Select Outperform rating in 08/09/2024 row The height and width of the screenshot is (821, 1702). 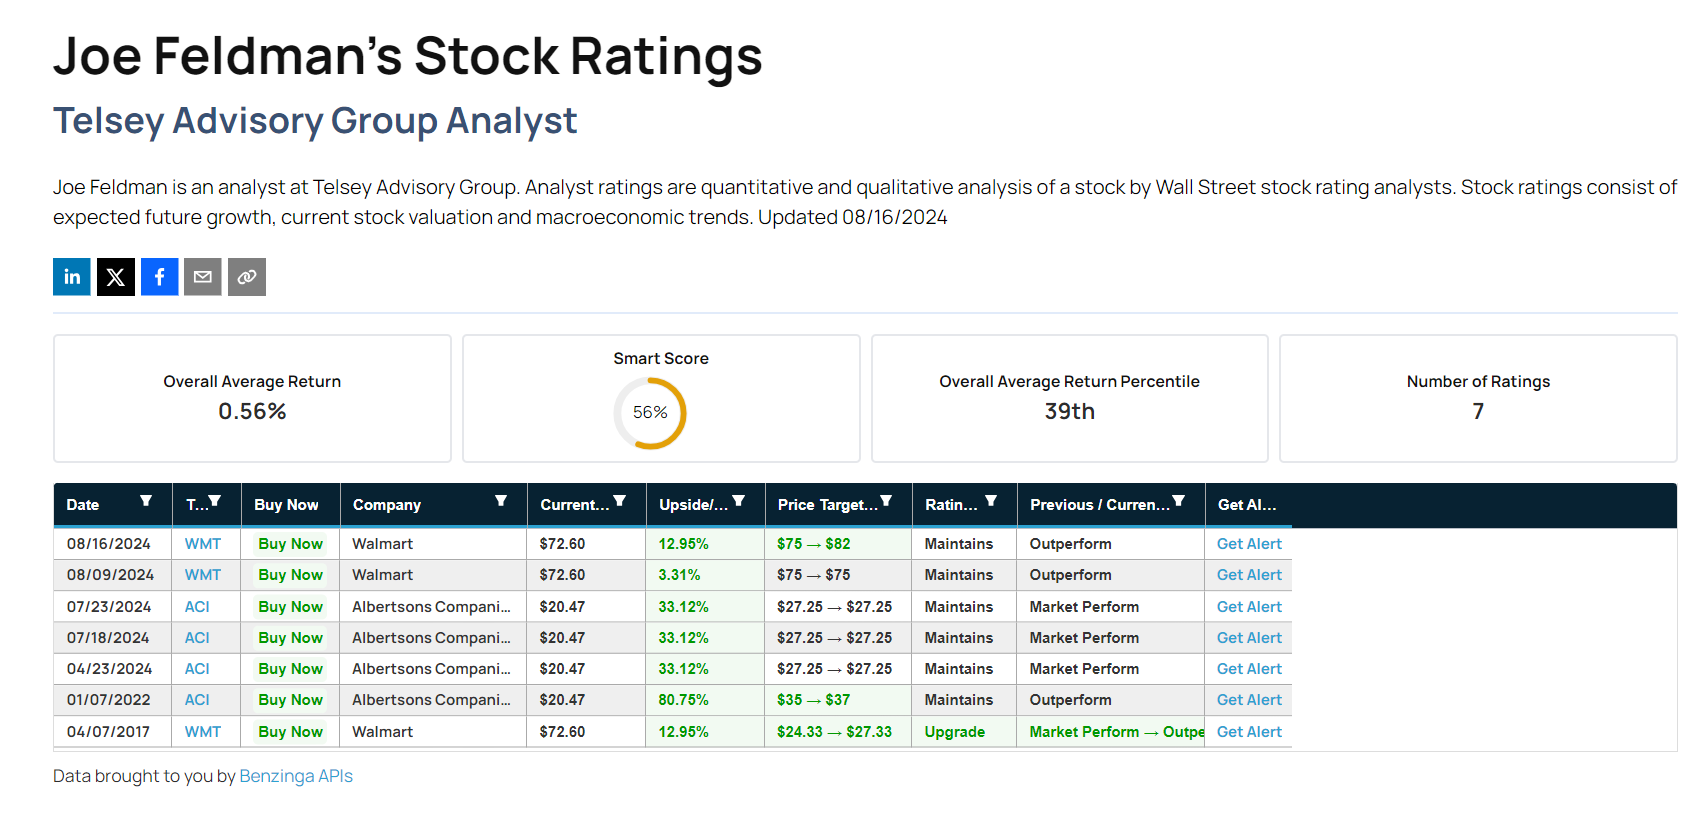[x=1111, y=575]
